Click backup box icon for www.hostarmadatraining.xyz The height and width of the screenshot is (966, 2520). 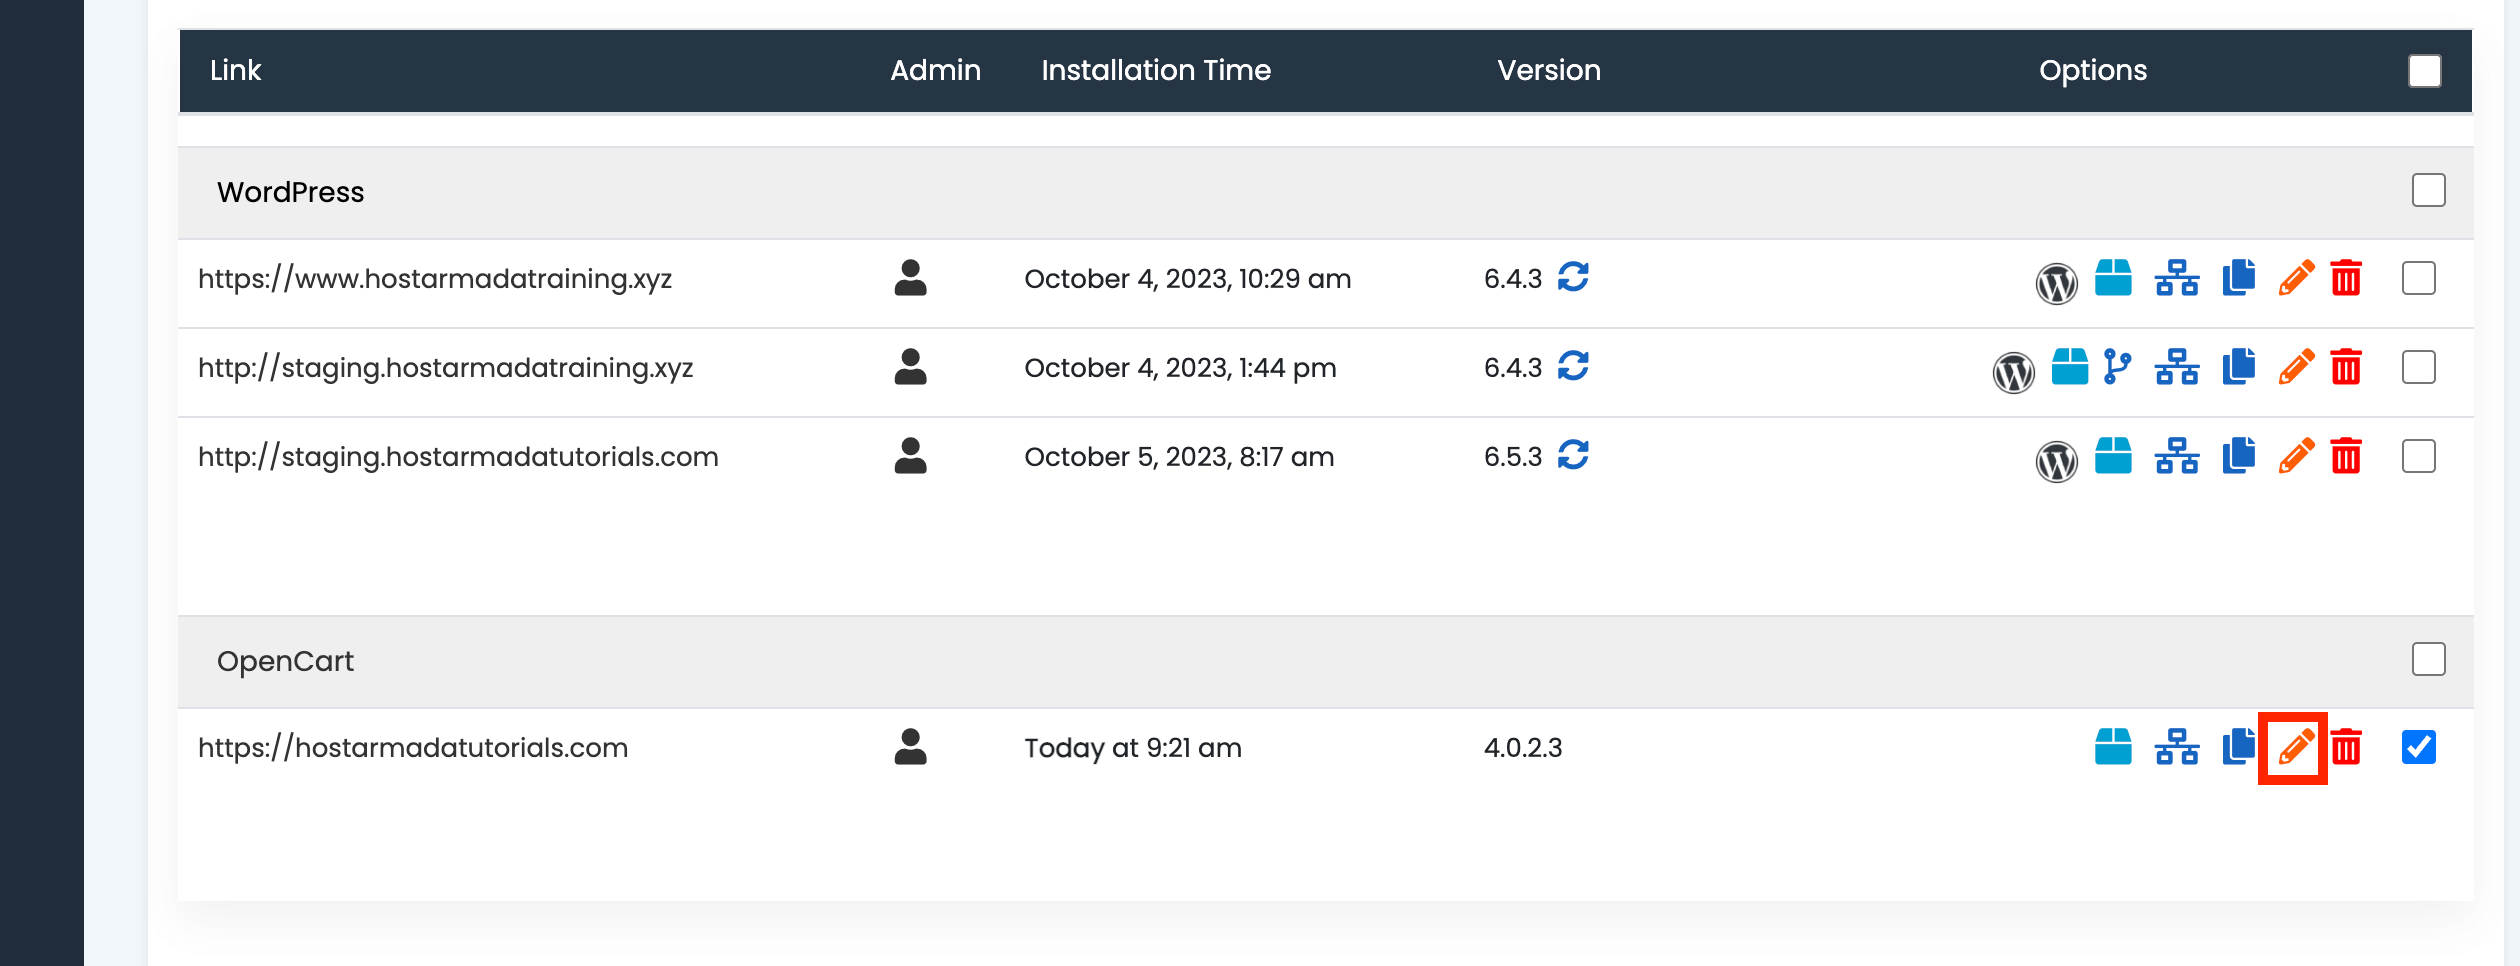2113,278
